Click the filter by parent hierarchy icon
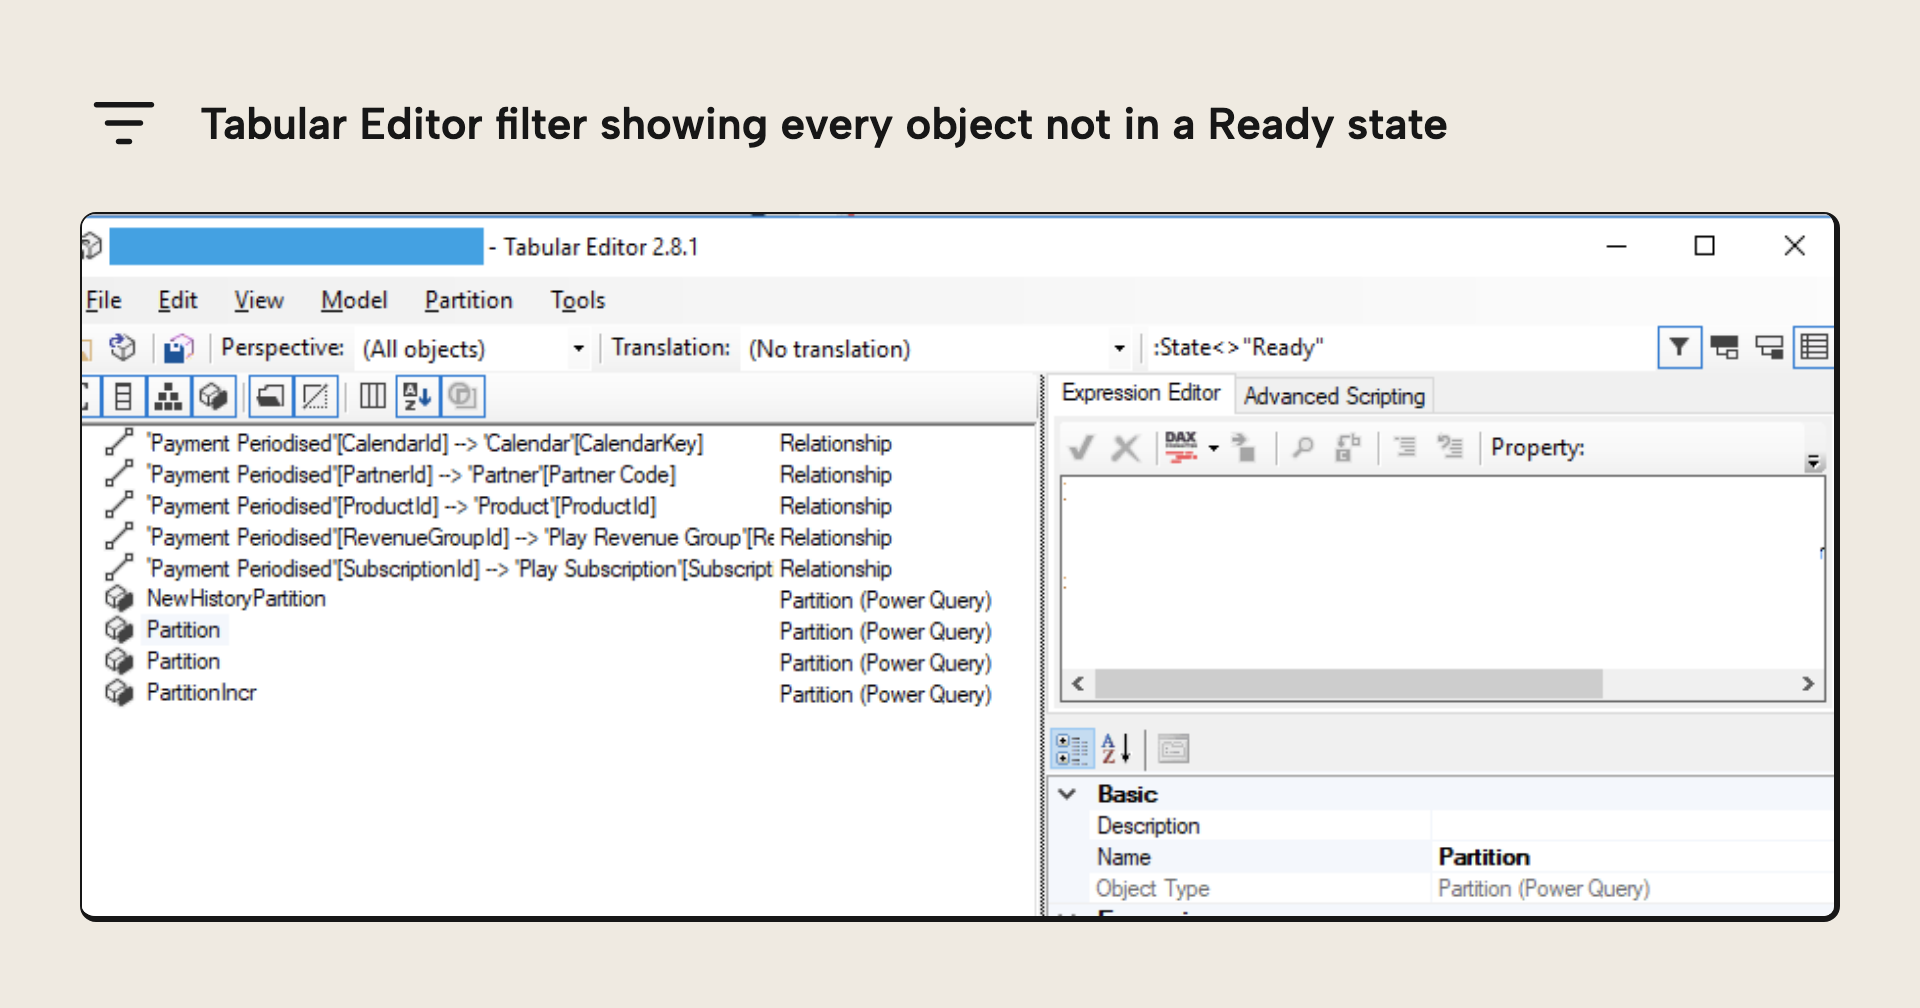This screenshot has height=1008, width=1920. pyautogui.click(x=1724, y=347)
